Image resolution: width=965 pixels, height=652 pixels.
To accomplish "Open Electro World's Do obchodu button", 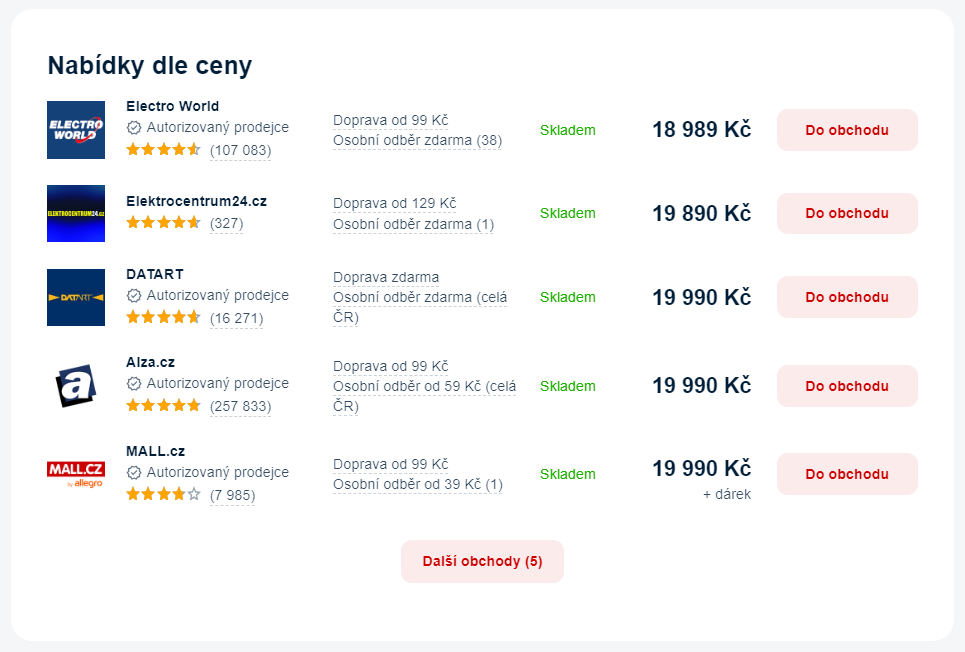I will coord(847,130).
